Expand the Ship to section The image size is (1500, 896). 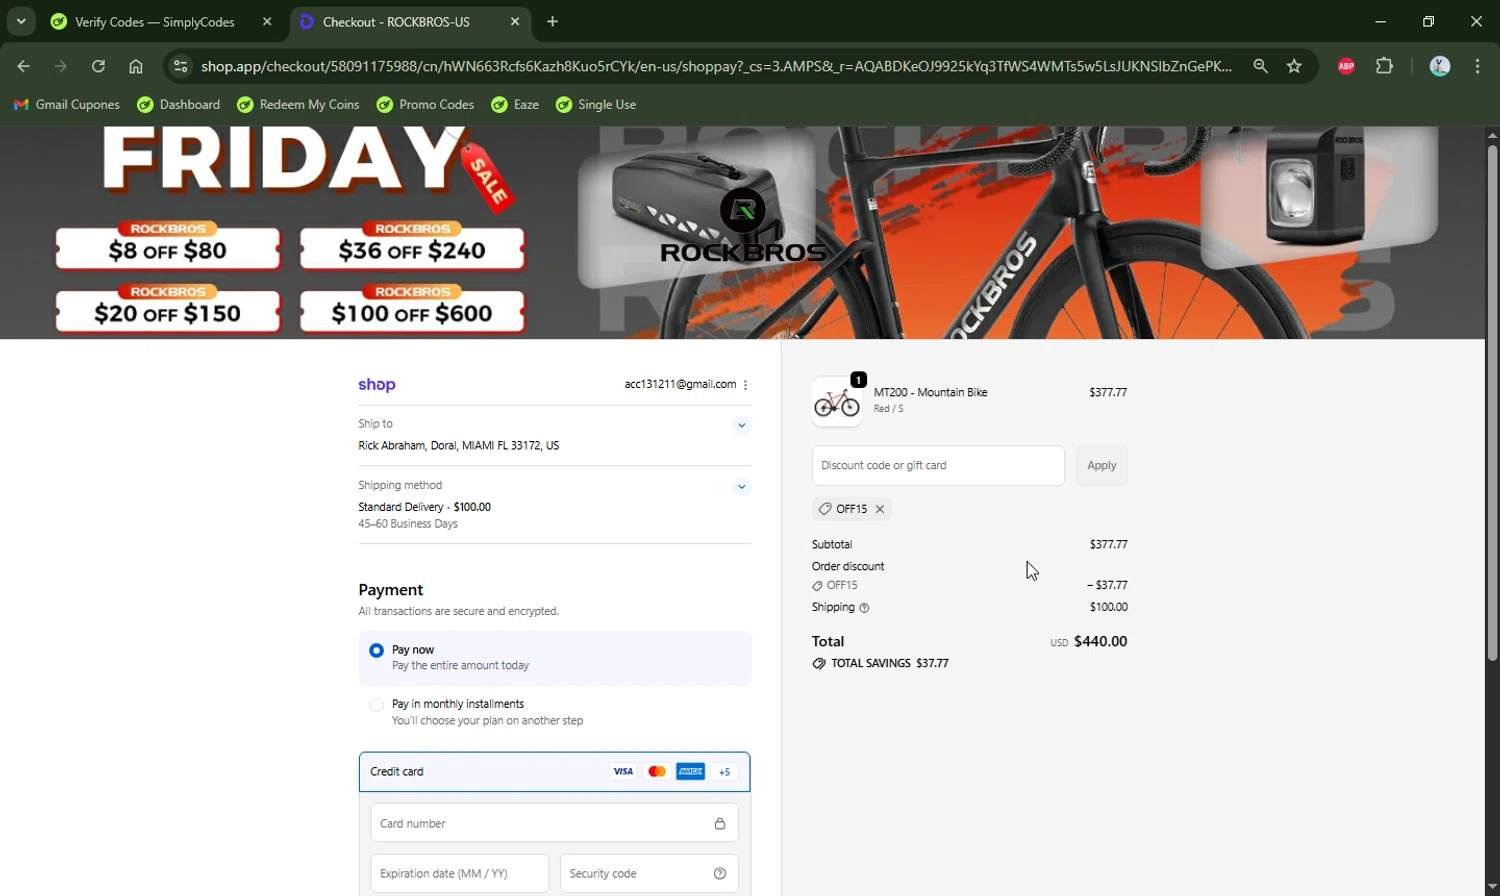(742, 425)
